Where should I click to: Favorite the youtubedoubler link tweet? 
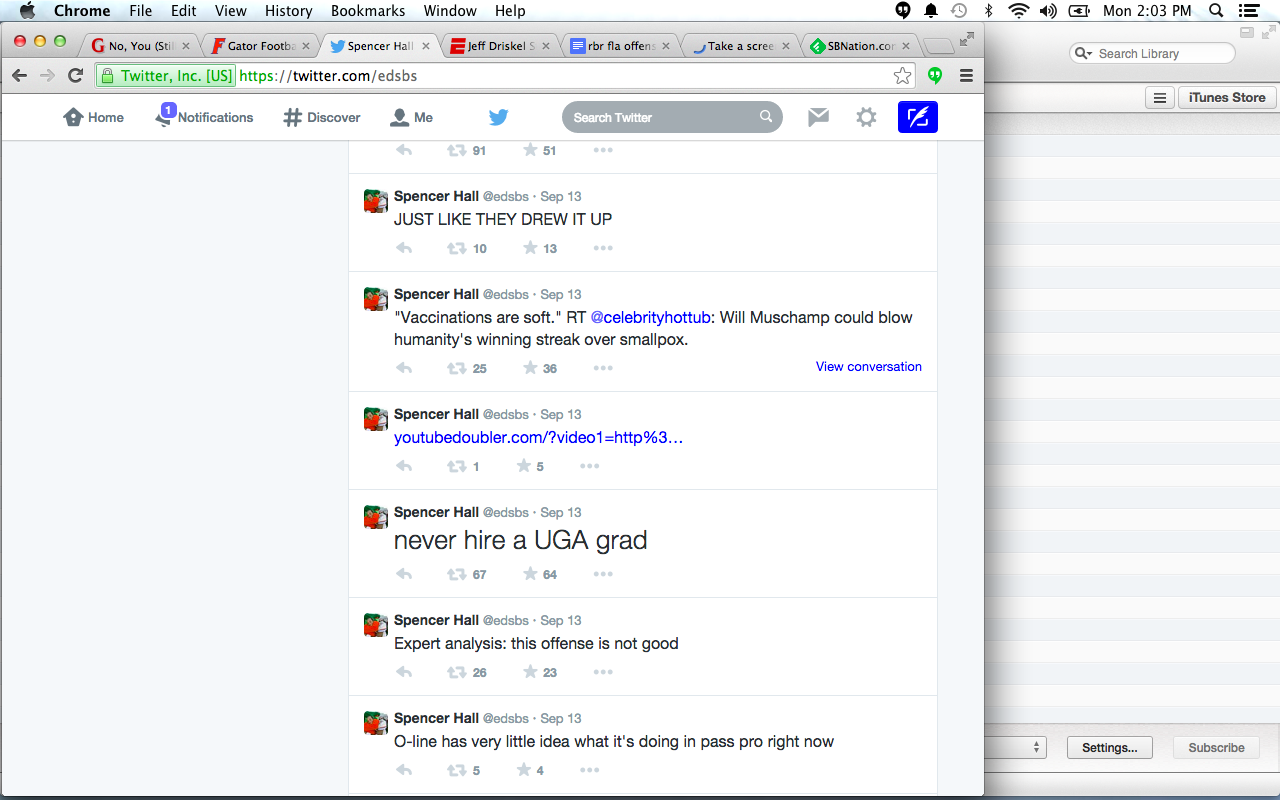(524, 466)
